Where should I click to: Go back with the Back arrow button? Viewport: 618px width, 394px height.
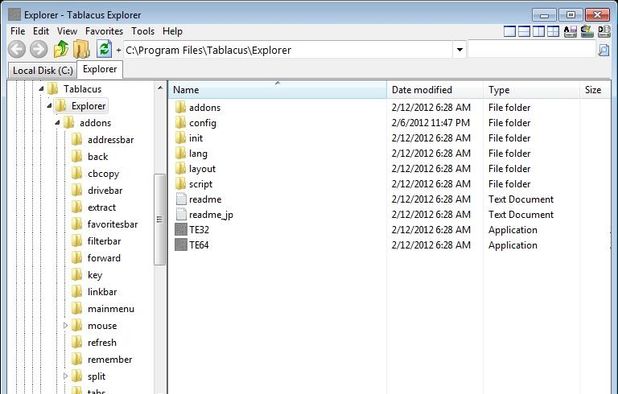17,50
